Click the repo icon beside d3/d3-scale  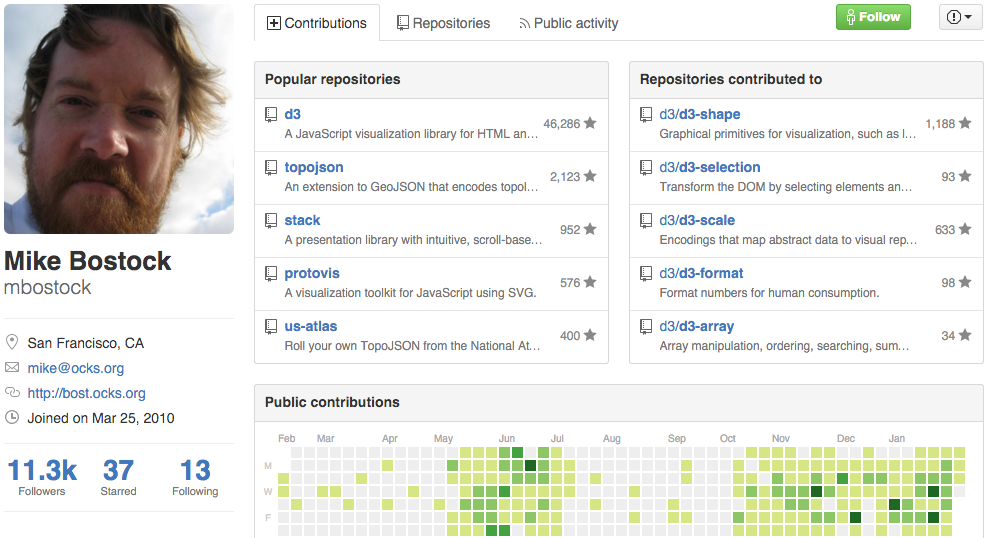646,220
